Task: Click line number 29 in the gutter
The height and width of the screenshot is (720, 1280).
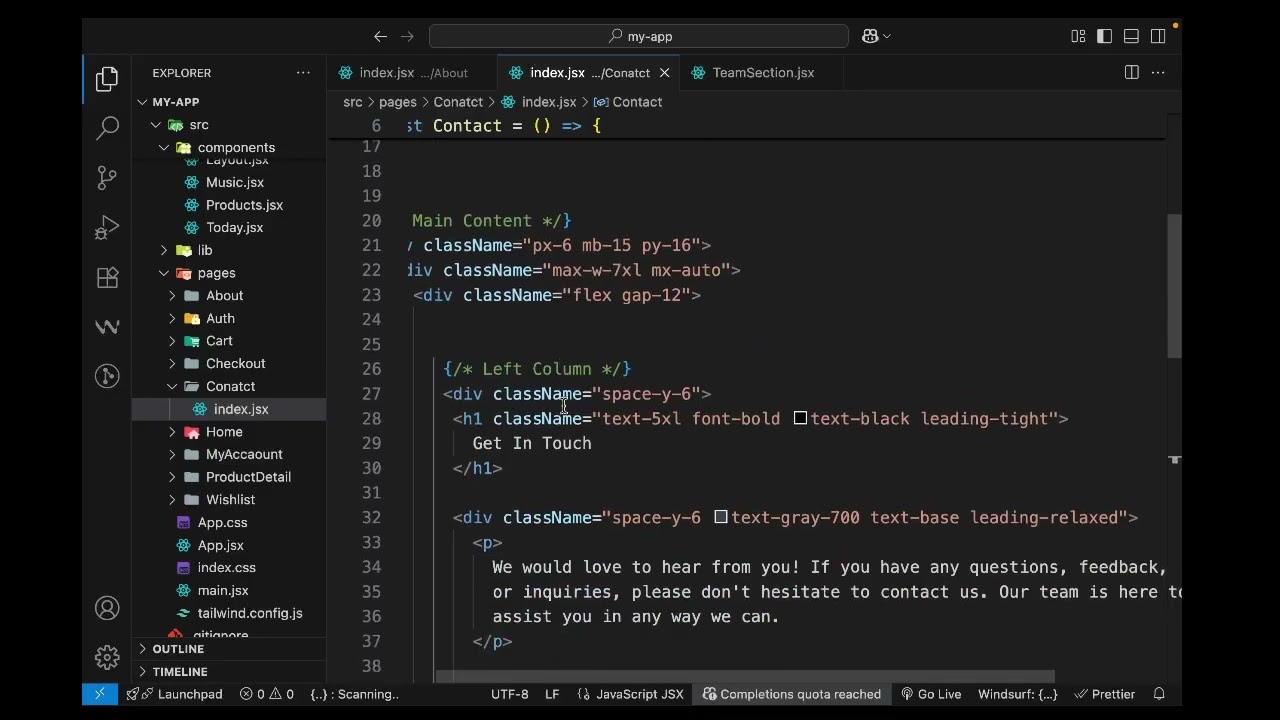Action: click(x=371, y=443)
